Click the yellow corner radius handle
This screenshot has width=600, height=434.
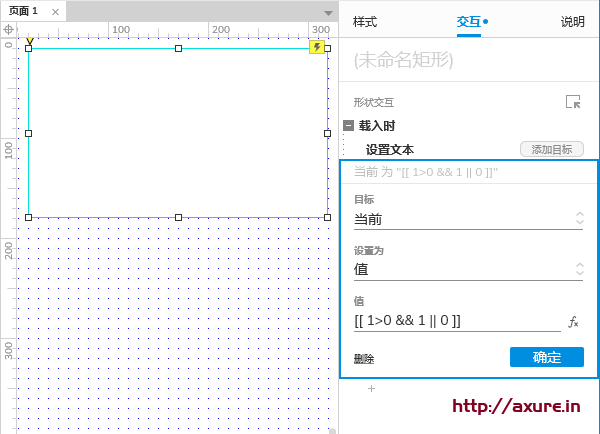[x=30, y=41]
